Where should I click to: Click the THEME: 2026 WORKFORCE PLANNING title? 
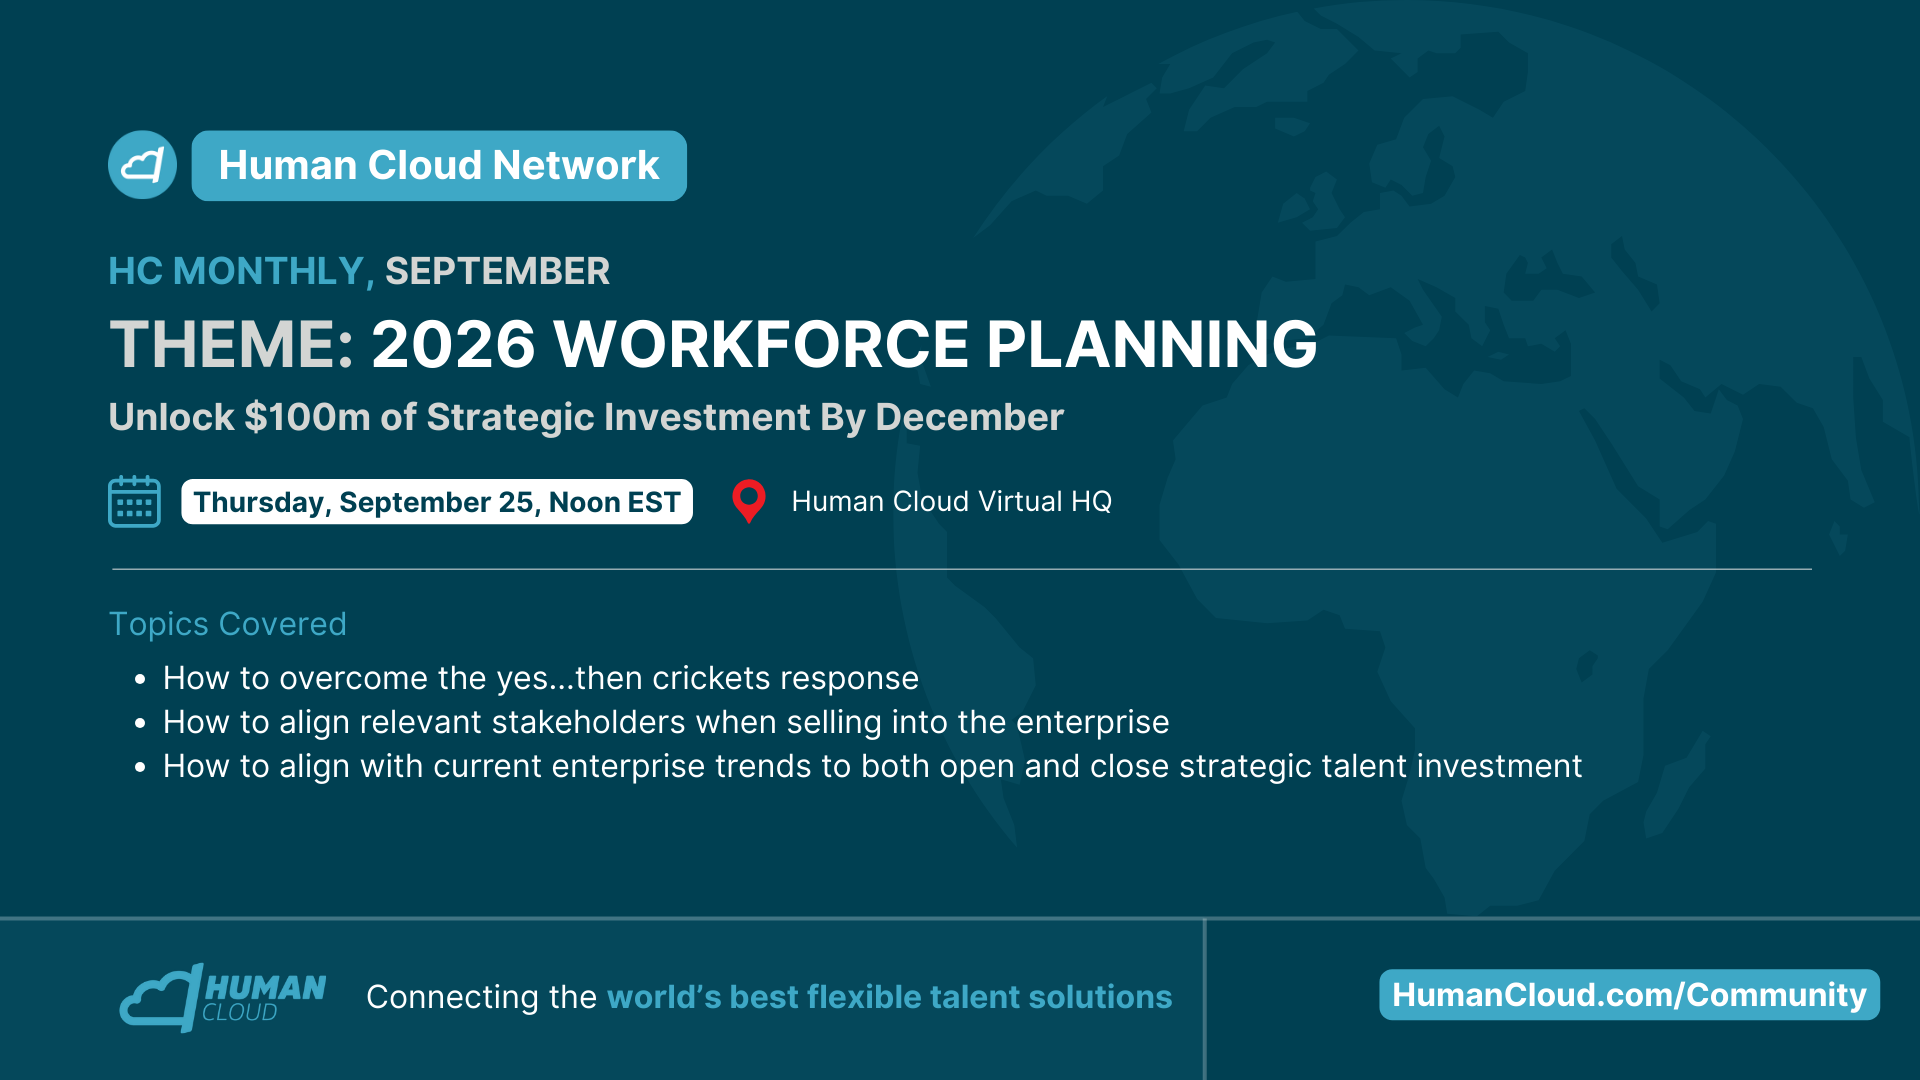point(713,344)
